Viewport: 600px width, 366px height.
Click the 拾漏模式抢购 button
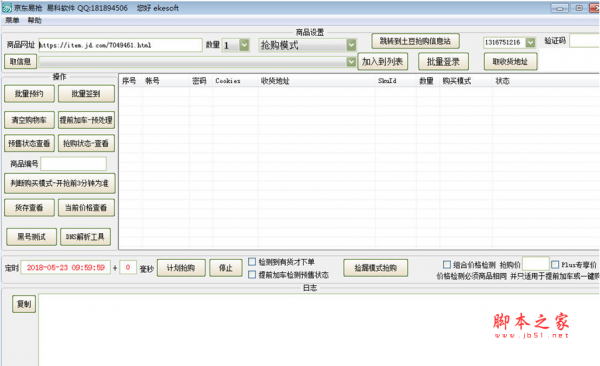pyautogui.click(x=375, y=268)
